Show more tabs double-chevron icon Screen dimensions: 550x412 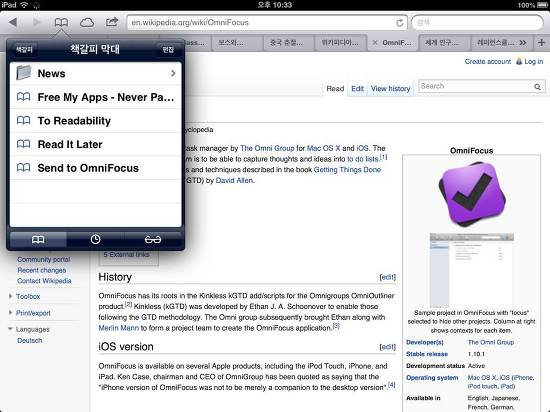click(523, 43)
